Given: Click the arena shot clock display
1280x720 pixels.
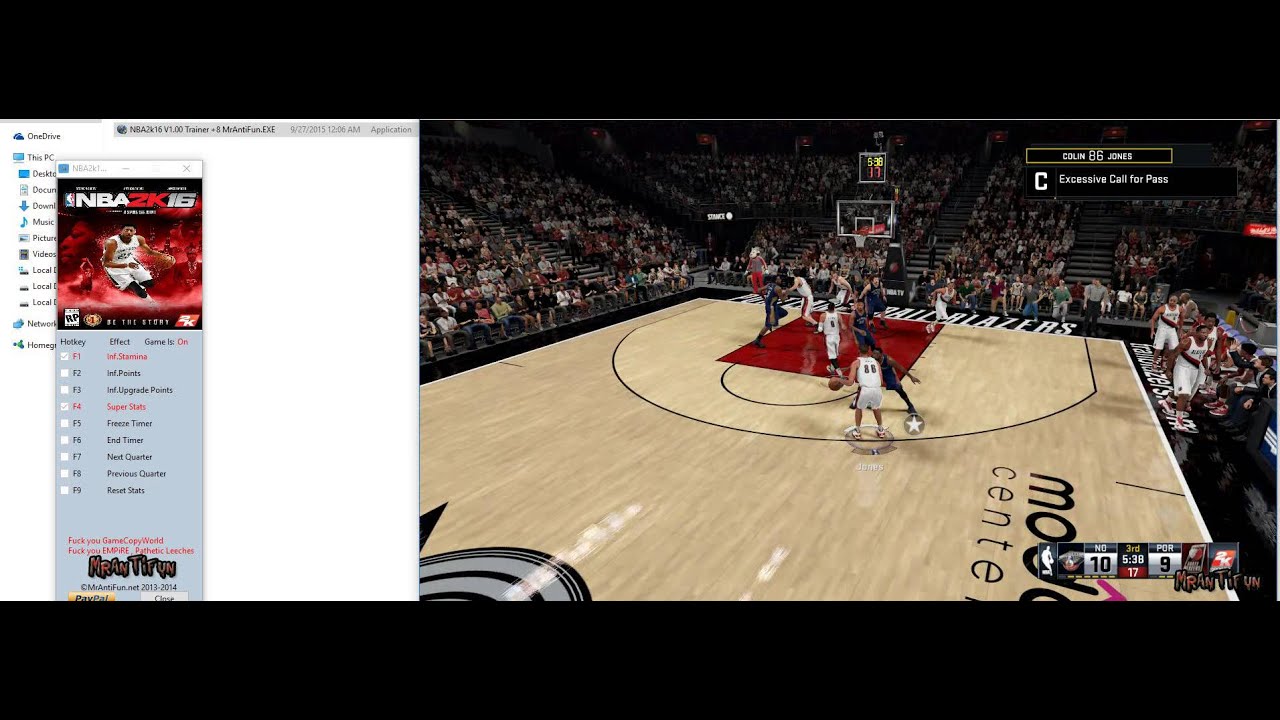Looking at the screenshot, I should 874,166.
